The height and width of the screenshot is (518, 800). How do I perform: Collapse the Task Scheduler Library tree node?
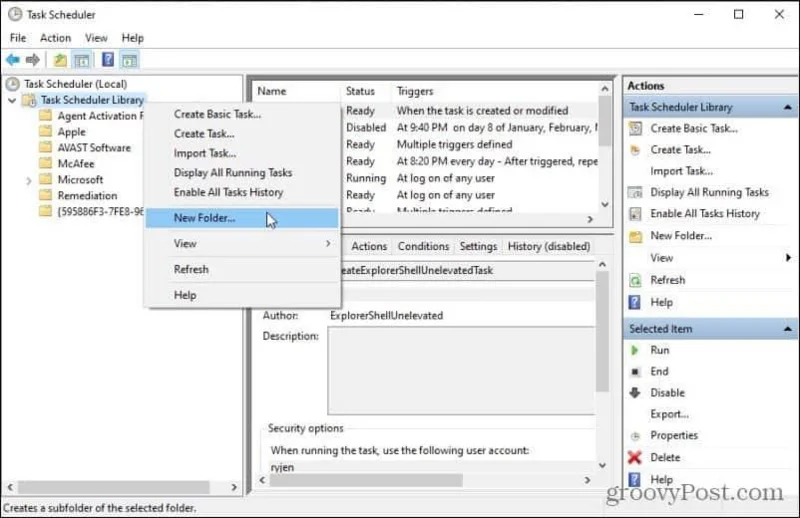coord(12,101)
